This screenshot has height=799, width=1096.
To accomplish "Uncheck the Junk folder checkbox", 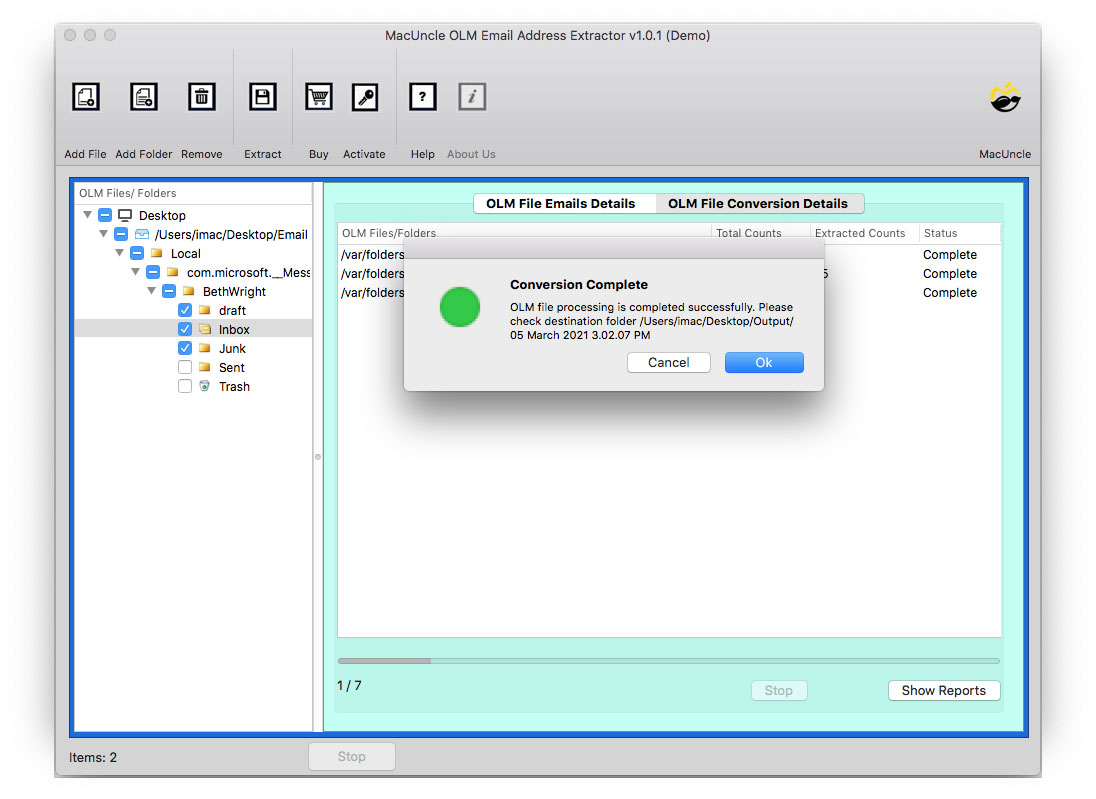I will coord(185,347).
